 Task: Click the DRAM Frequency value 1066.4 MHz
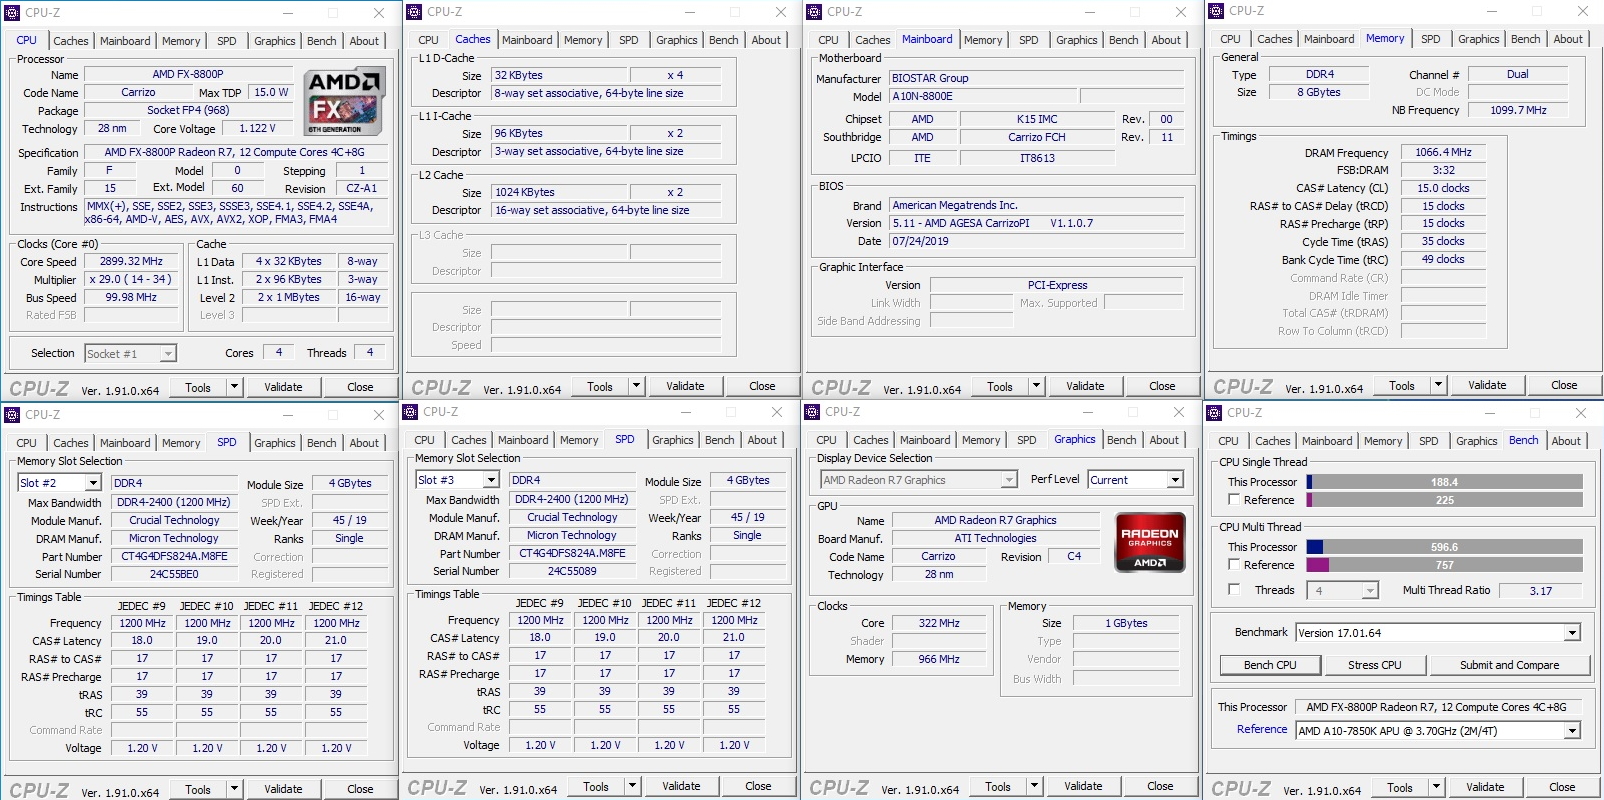tap(1443, 153)
